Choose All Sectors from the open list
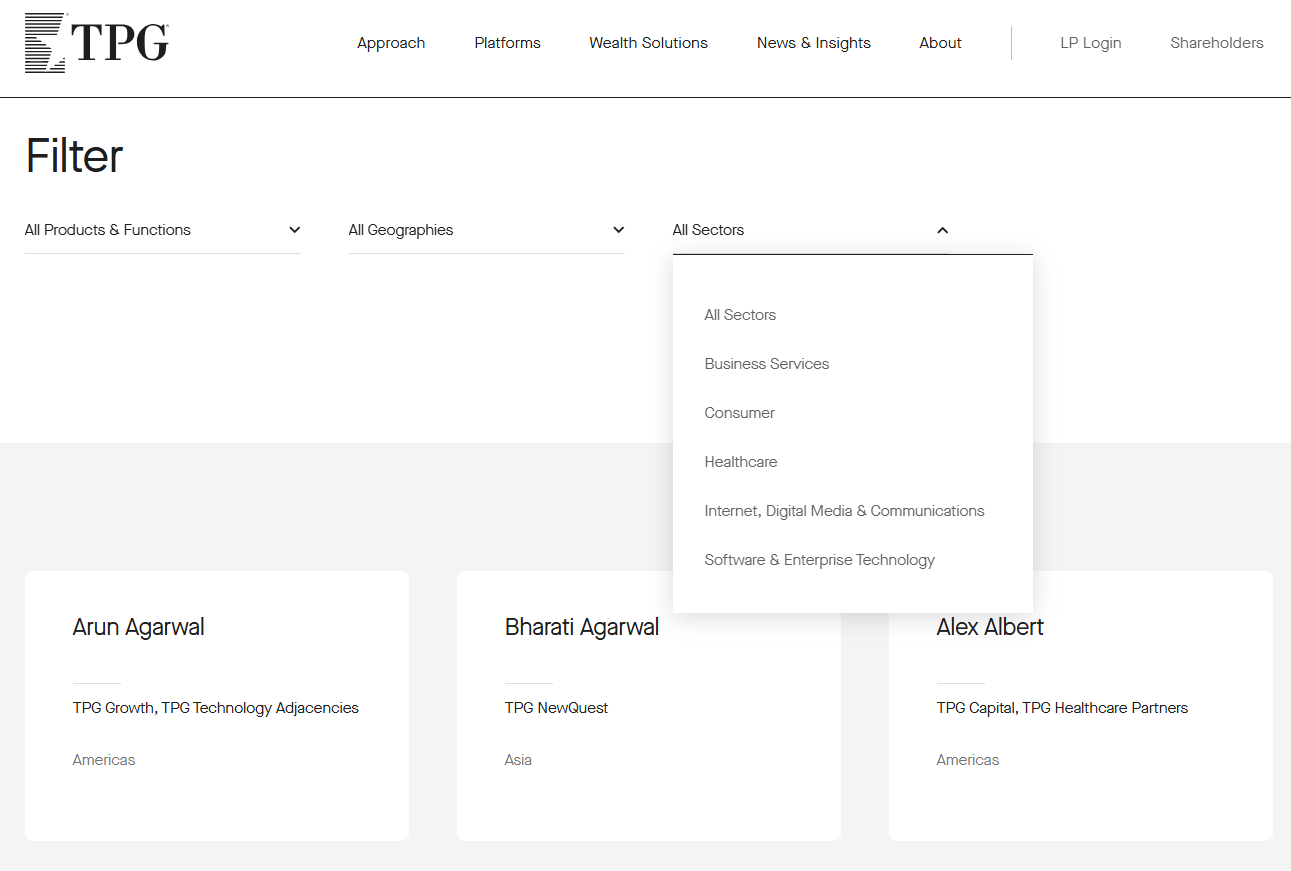1291x871 pixels. (740, 314)
